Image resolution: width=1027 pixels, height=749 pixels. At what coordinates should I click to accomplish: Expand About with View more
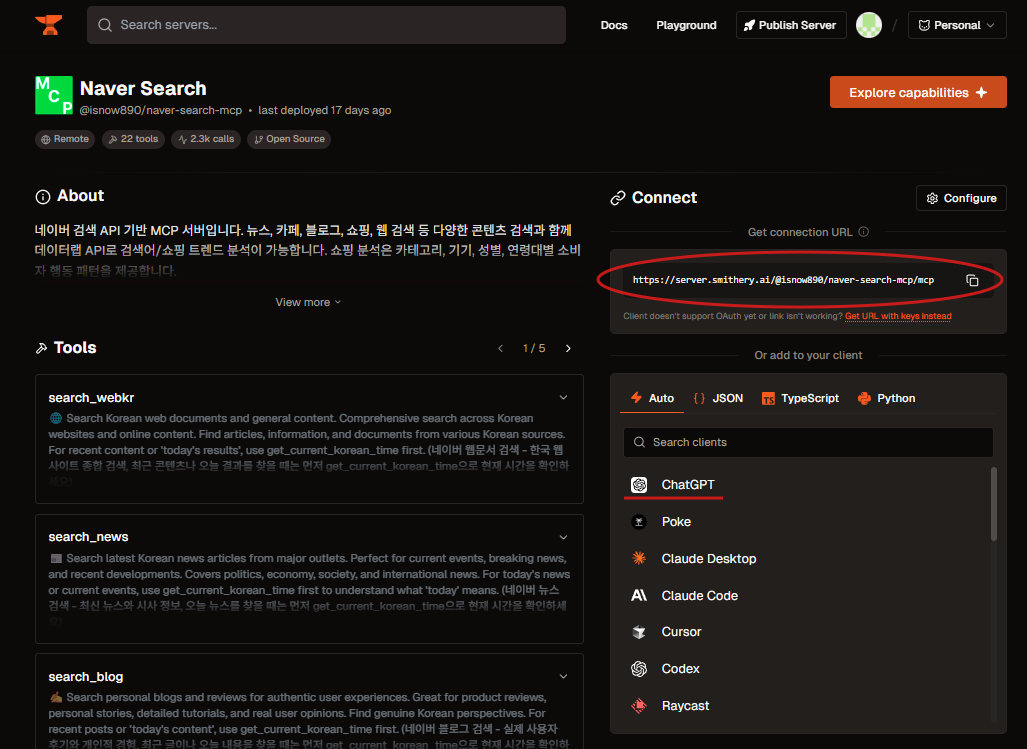pos(308,302)
